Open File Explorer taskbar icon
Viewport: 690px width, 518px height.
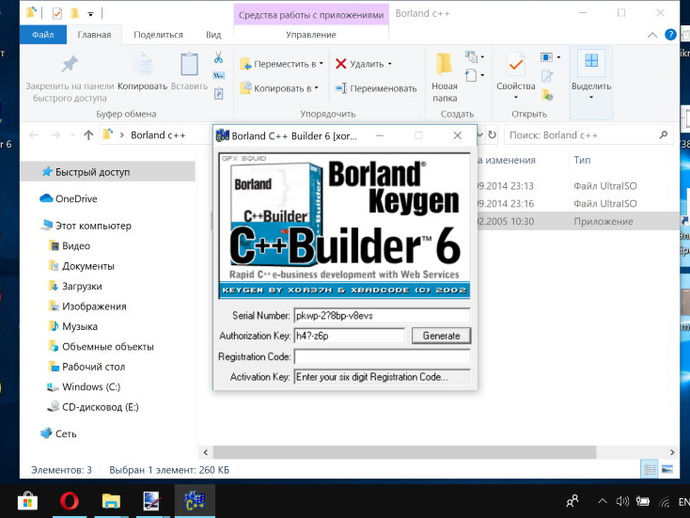pos(111,501)
